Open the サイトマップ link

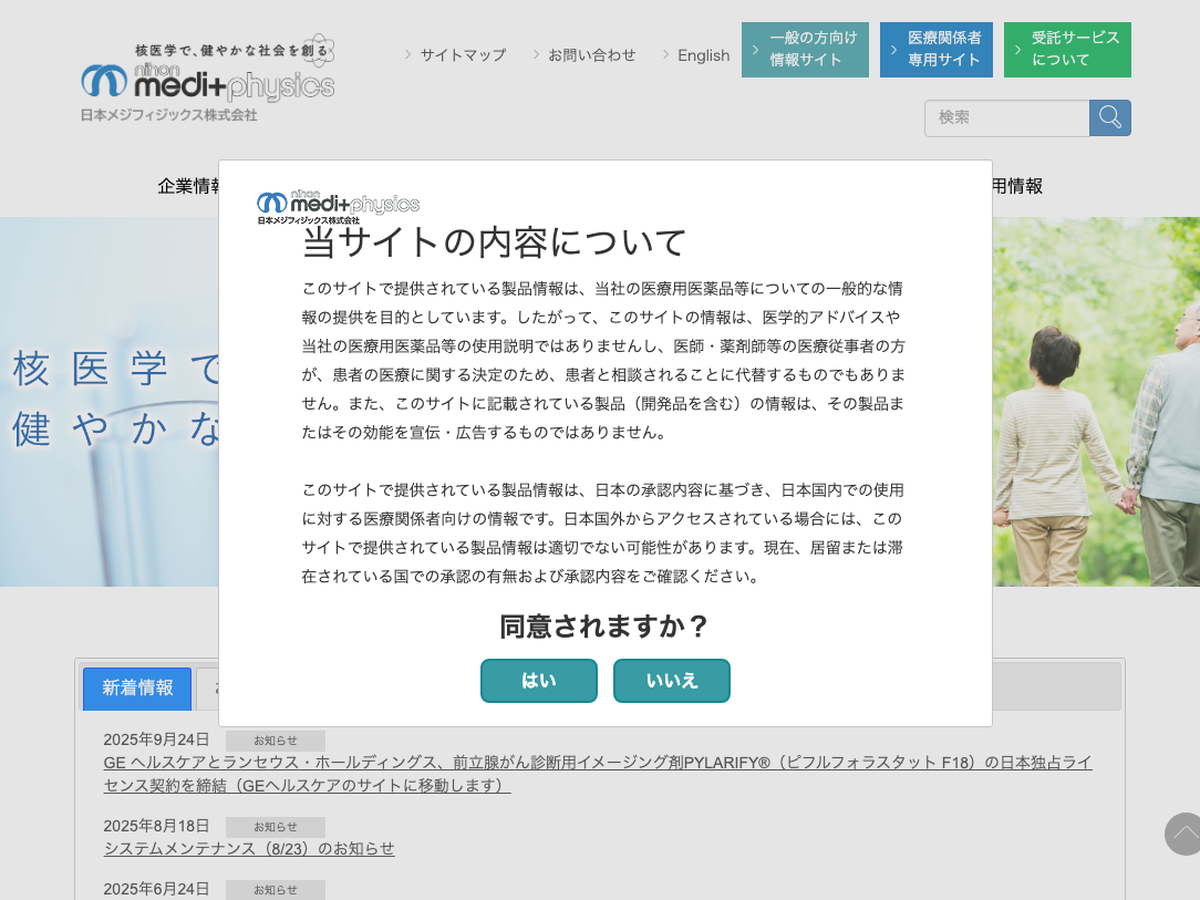[462, 55]
